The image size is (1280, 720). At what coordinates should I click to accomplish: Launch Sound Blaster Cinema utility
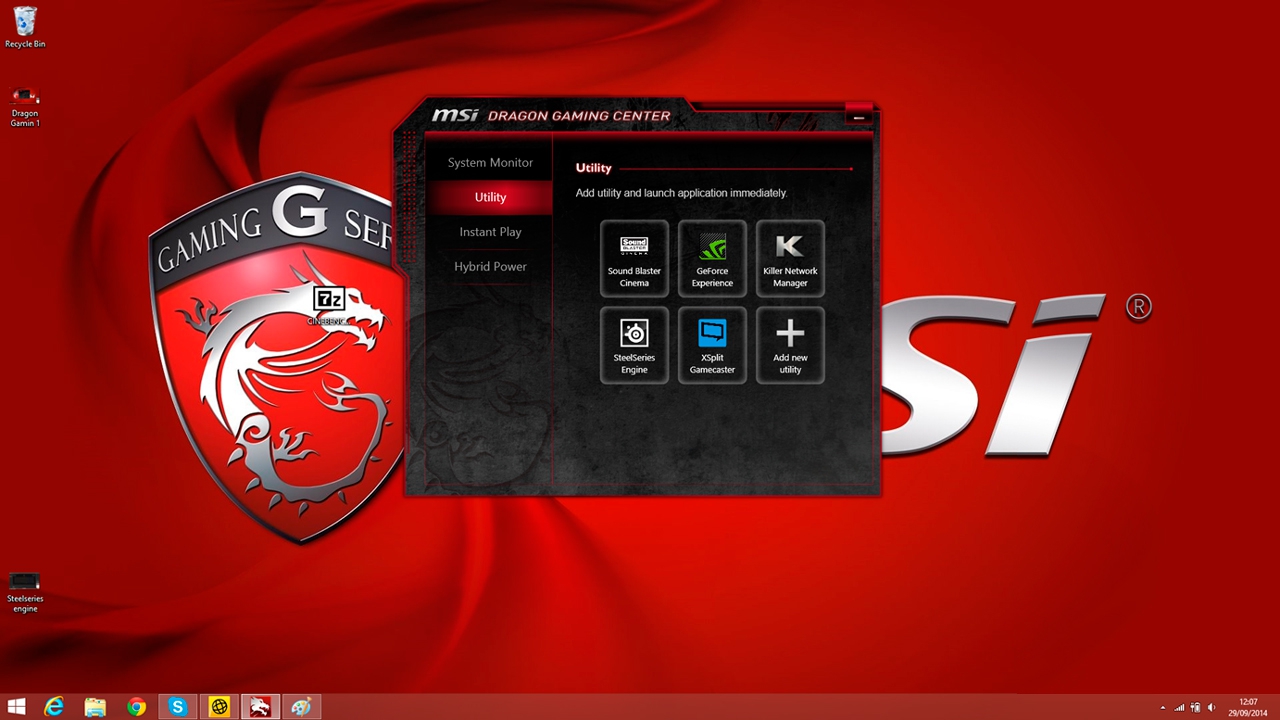tap(634, 258)
